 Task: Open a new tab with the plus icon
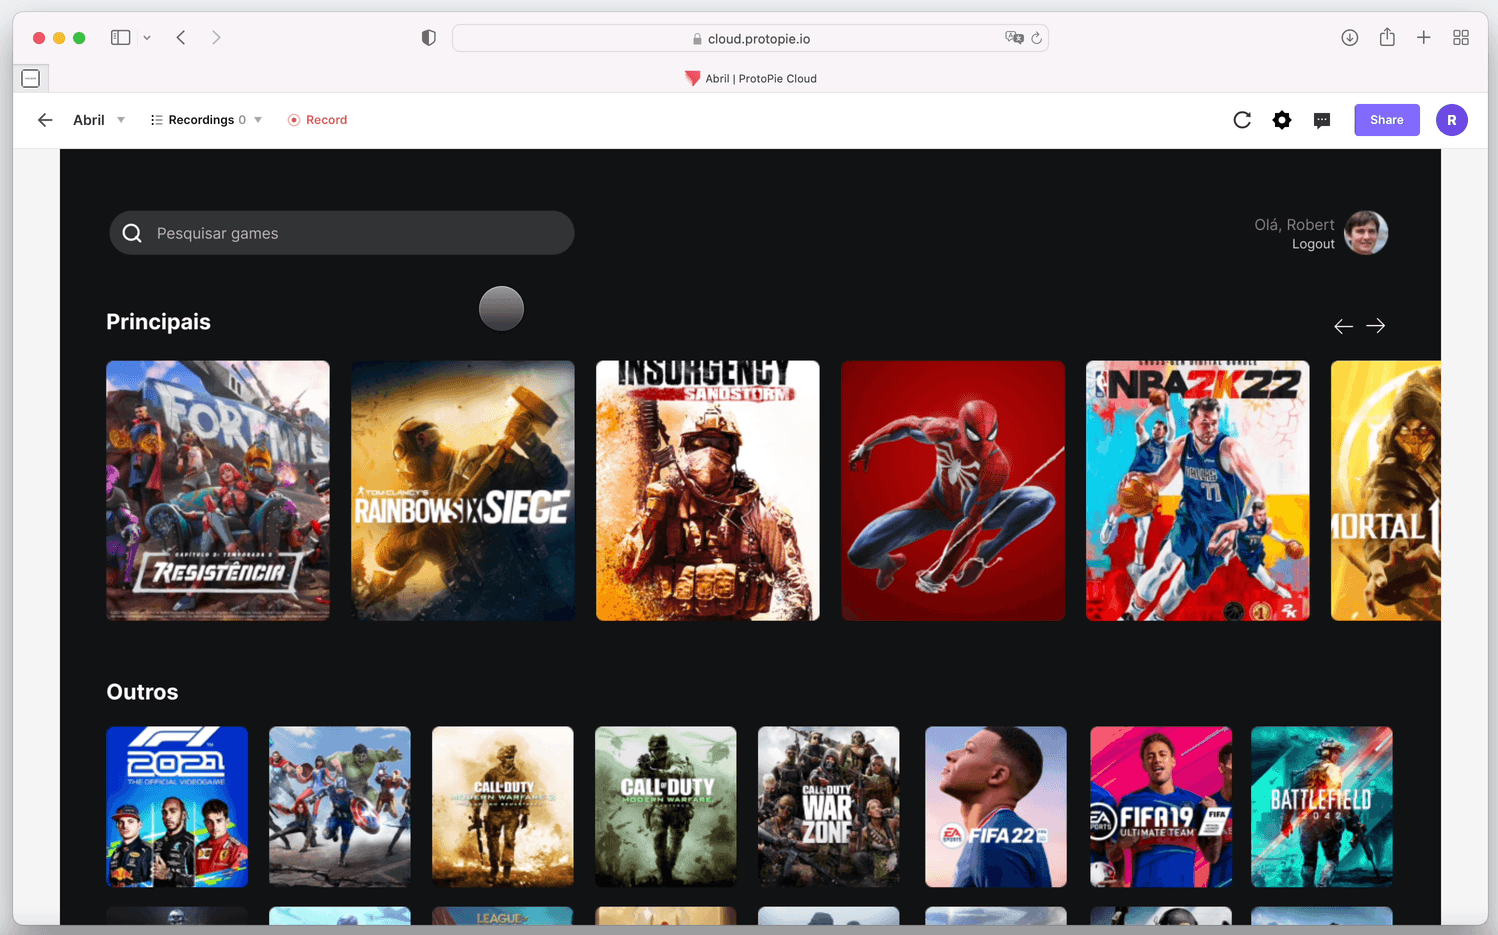tap(1423, 38)
